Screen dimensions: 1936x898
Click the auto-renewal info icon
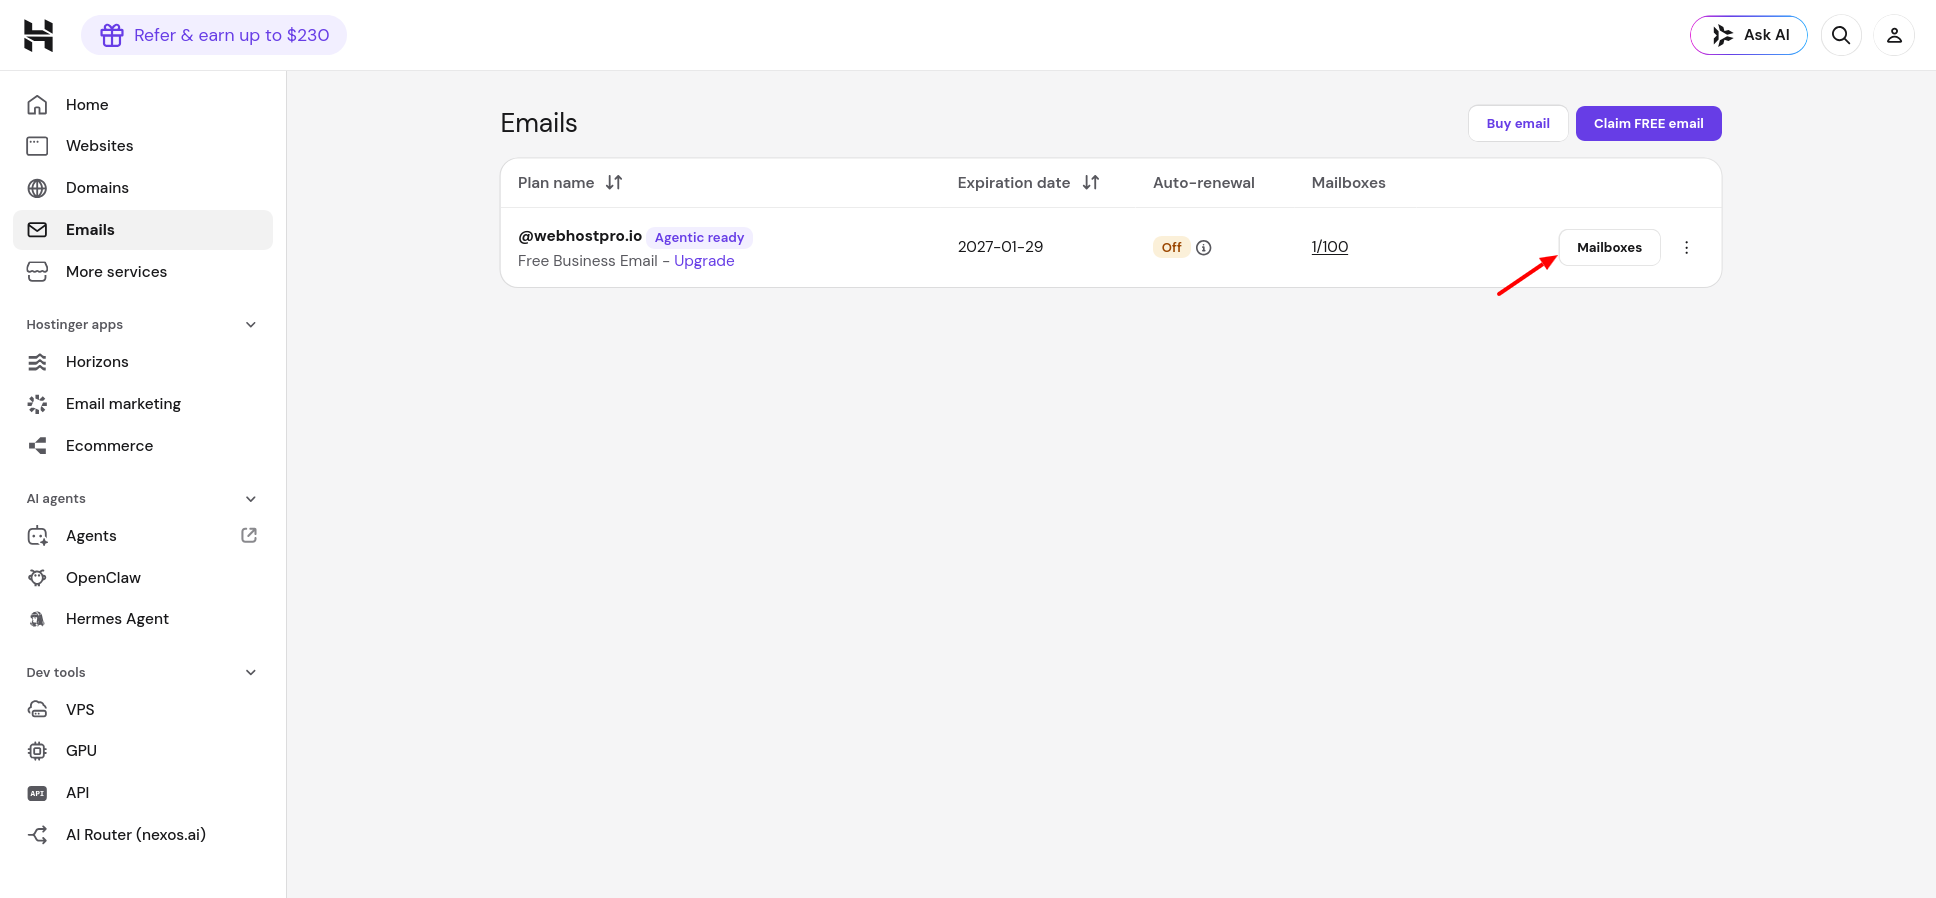pyautogui.click(x=1204, y=248)
